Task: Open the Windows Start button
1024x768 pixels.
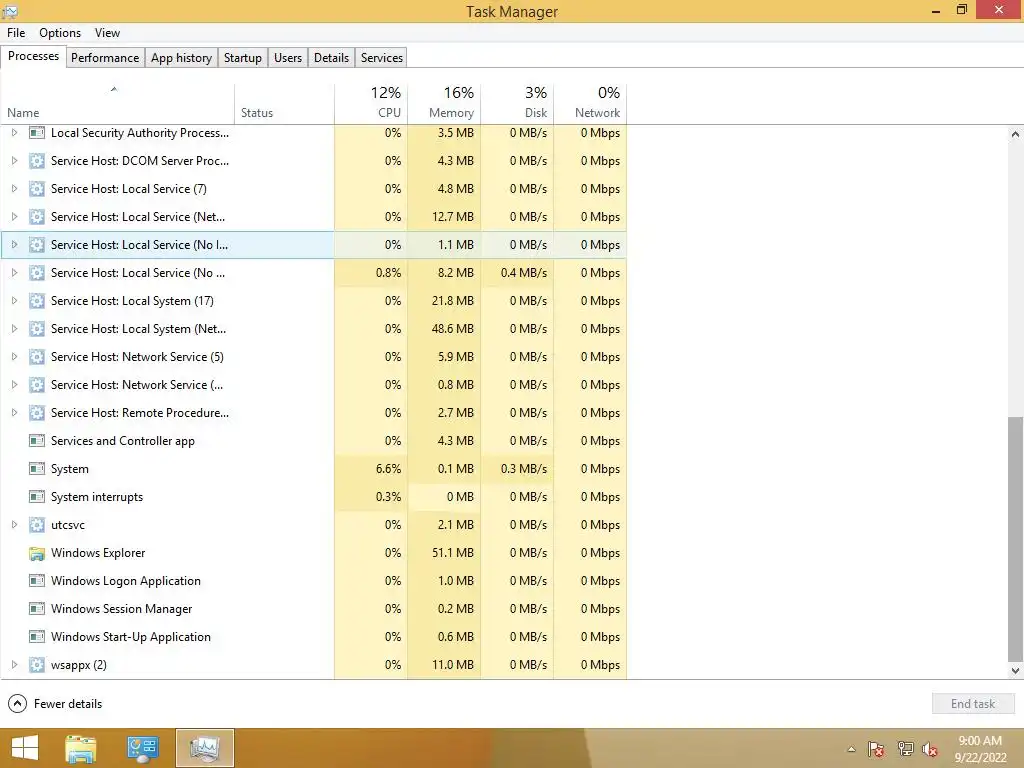Action: coord(25,748)
